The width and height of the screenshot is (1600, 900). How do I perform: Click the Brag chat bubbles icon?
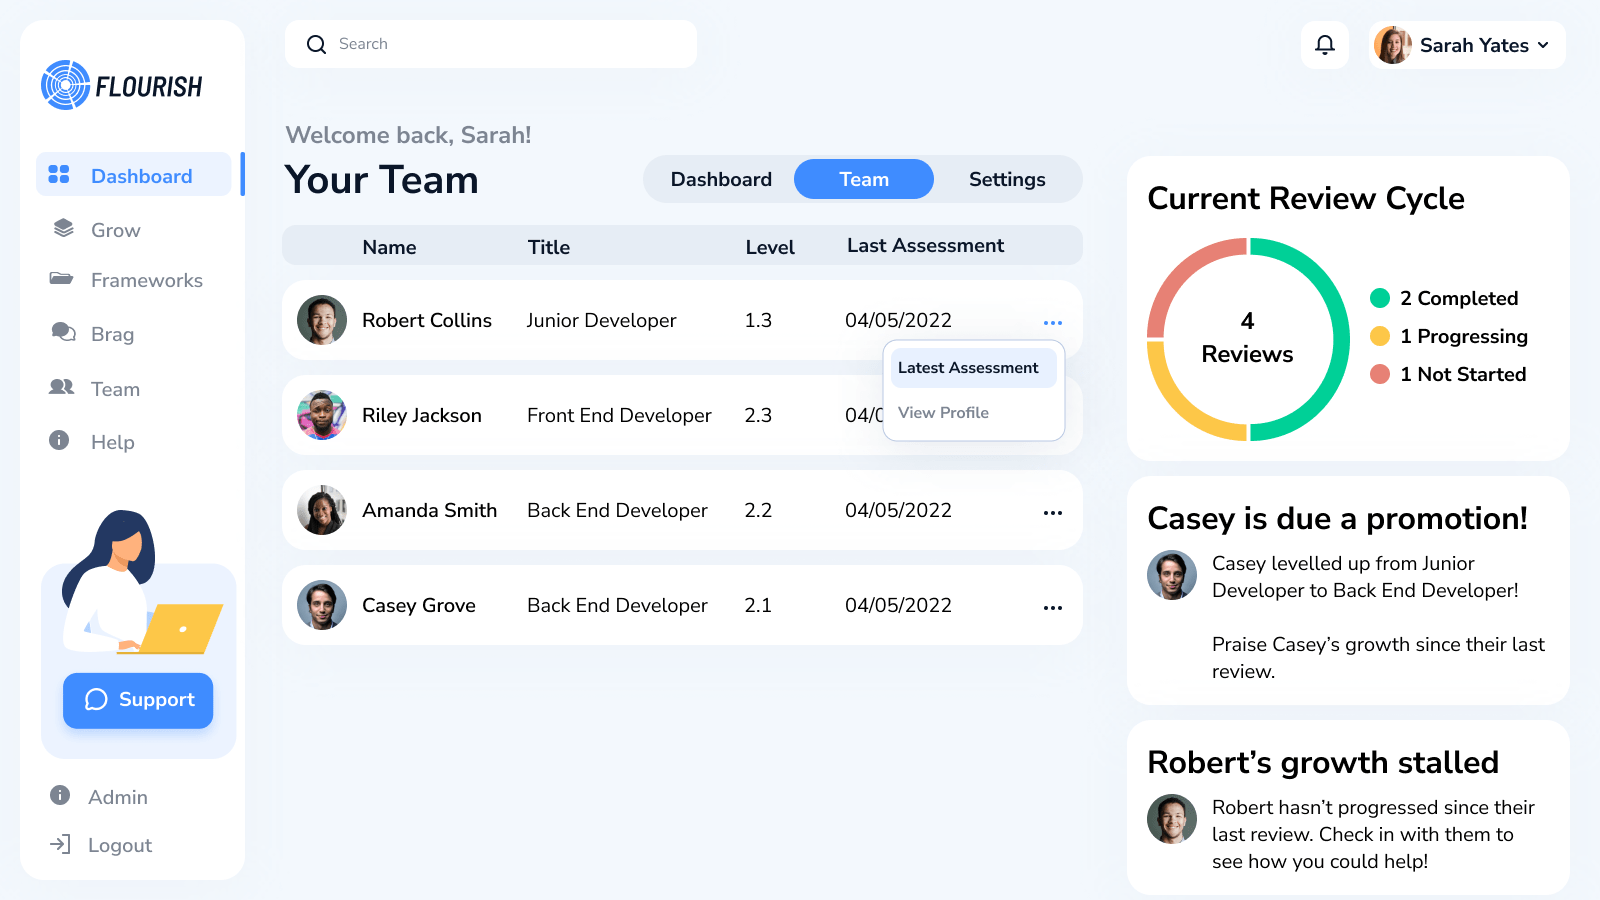pyautogui.click(x=64, y=332)
